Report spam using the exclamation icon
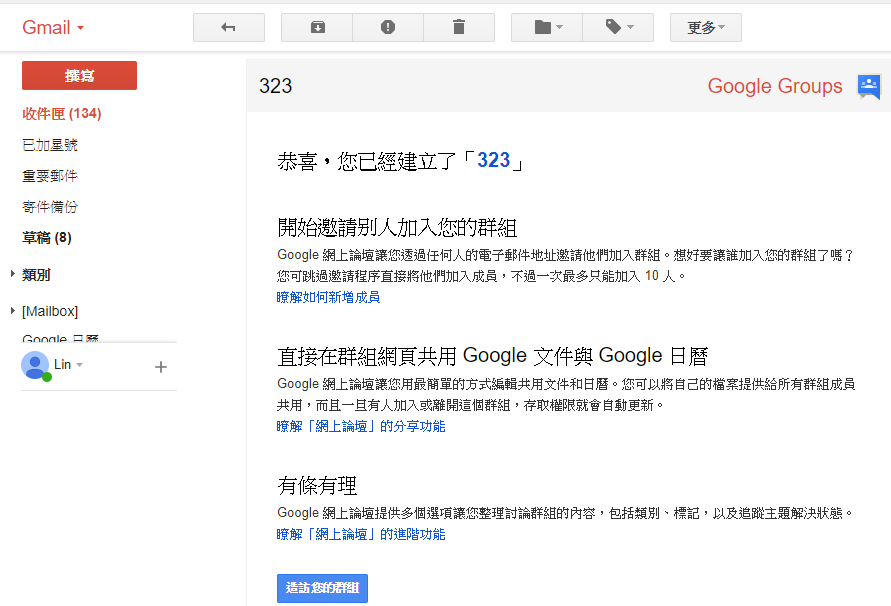 (388, 27)
